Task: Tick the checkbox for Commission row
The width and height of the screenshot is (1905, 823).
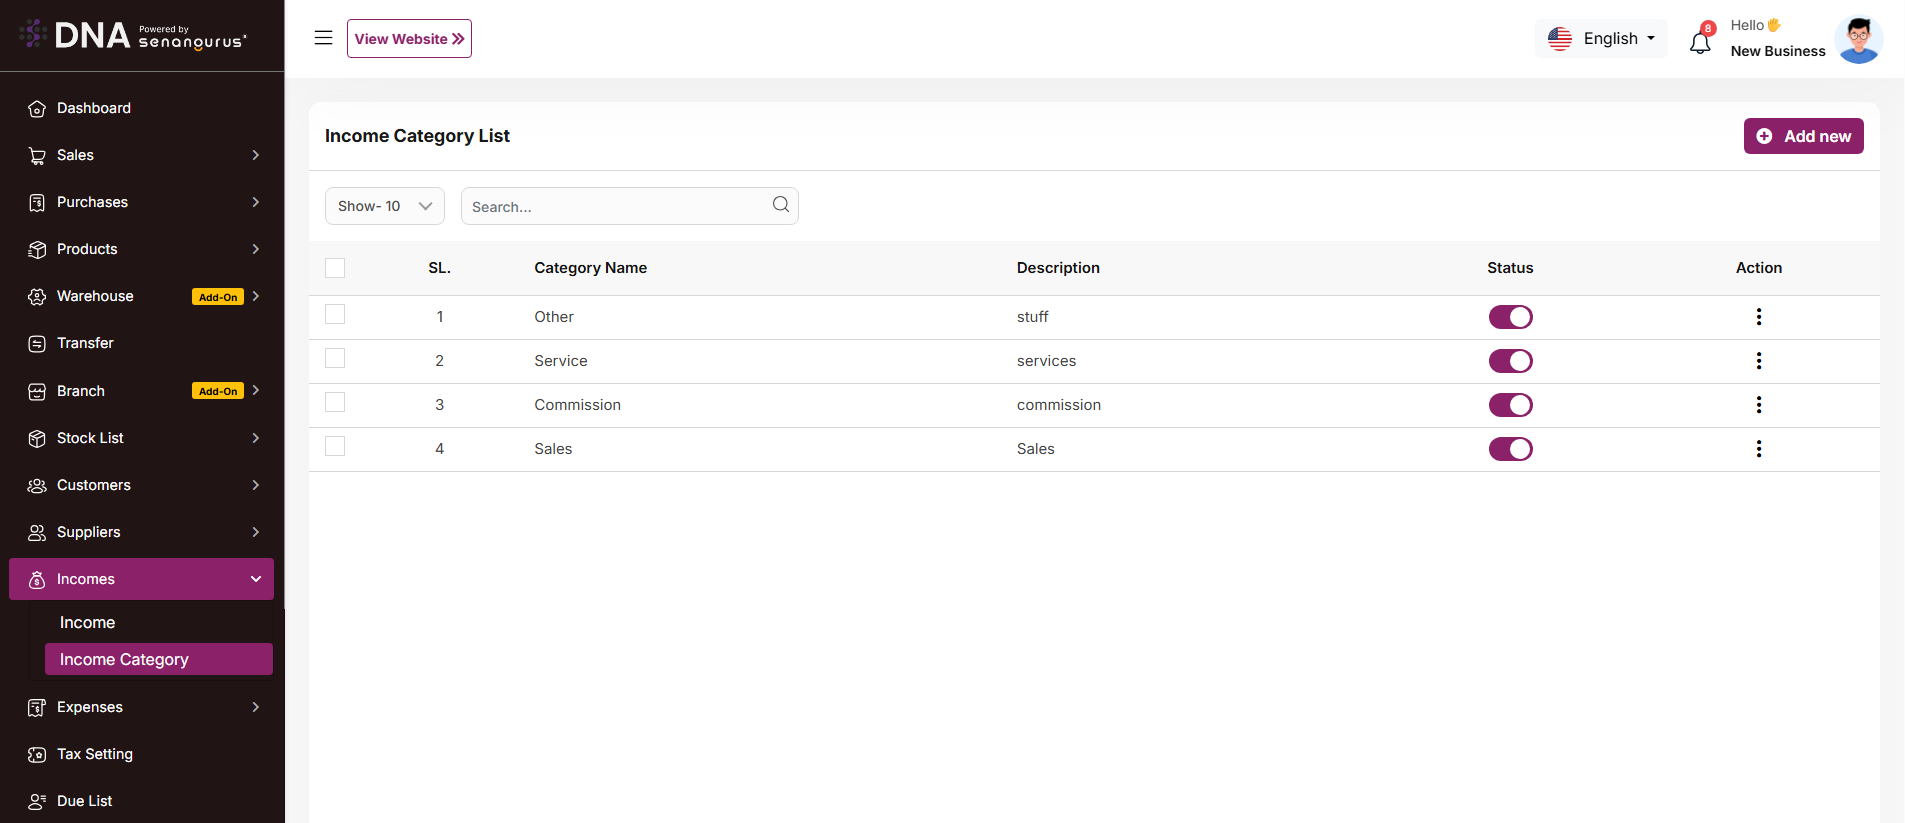Action: 335,403
